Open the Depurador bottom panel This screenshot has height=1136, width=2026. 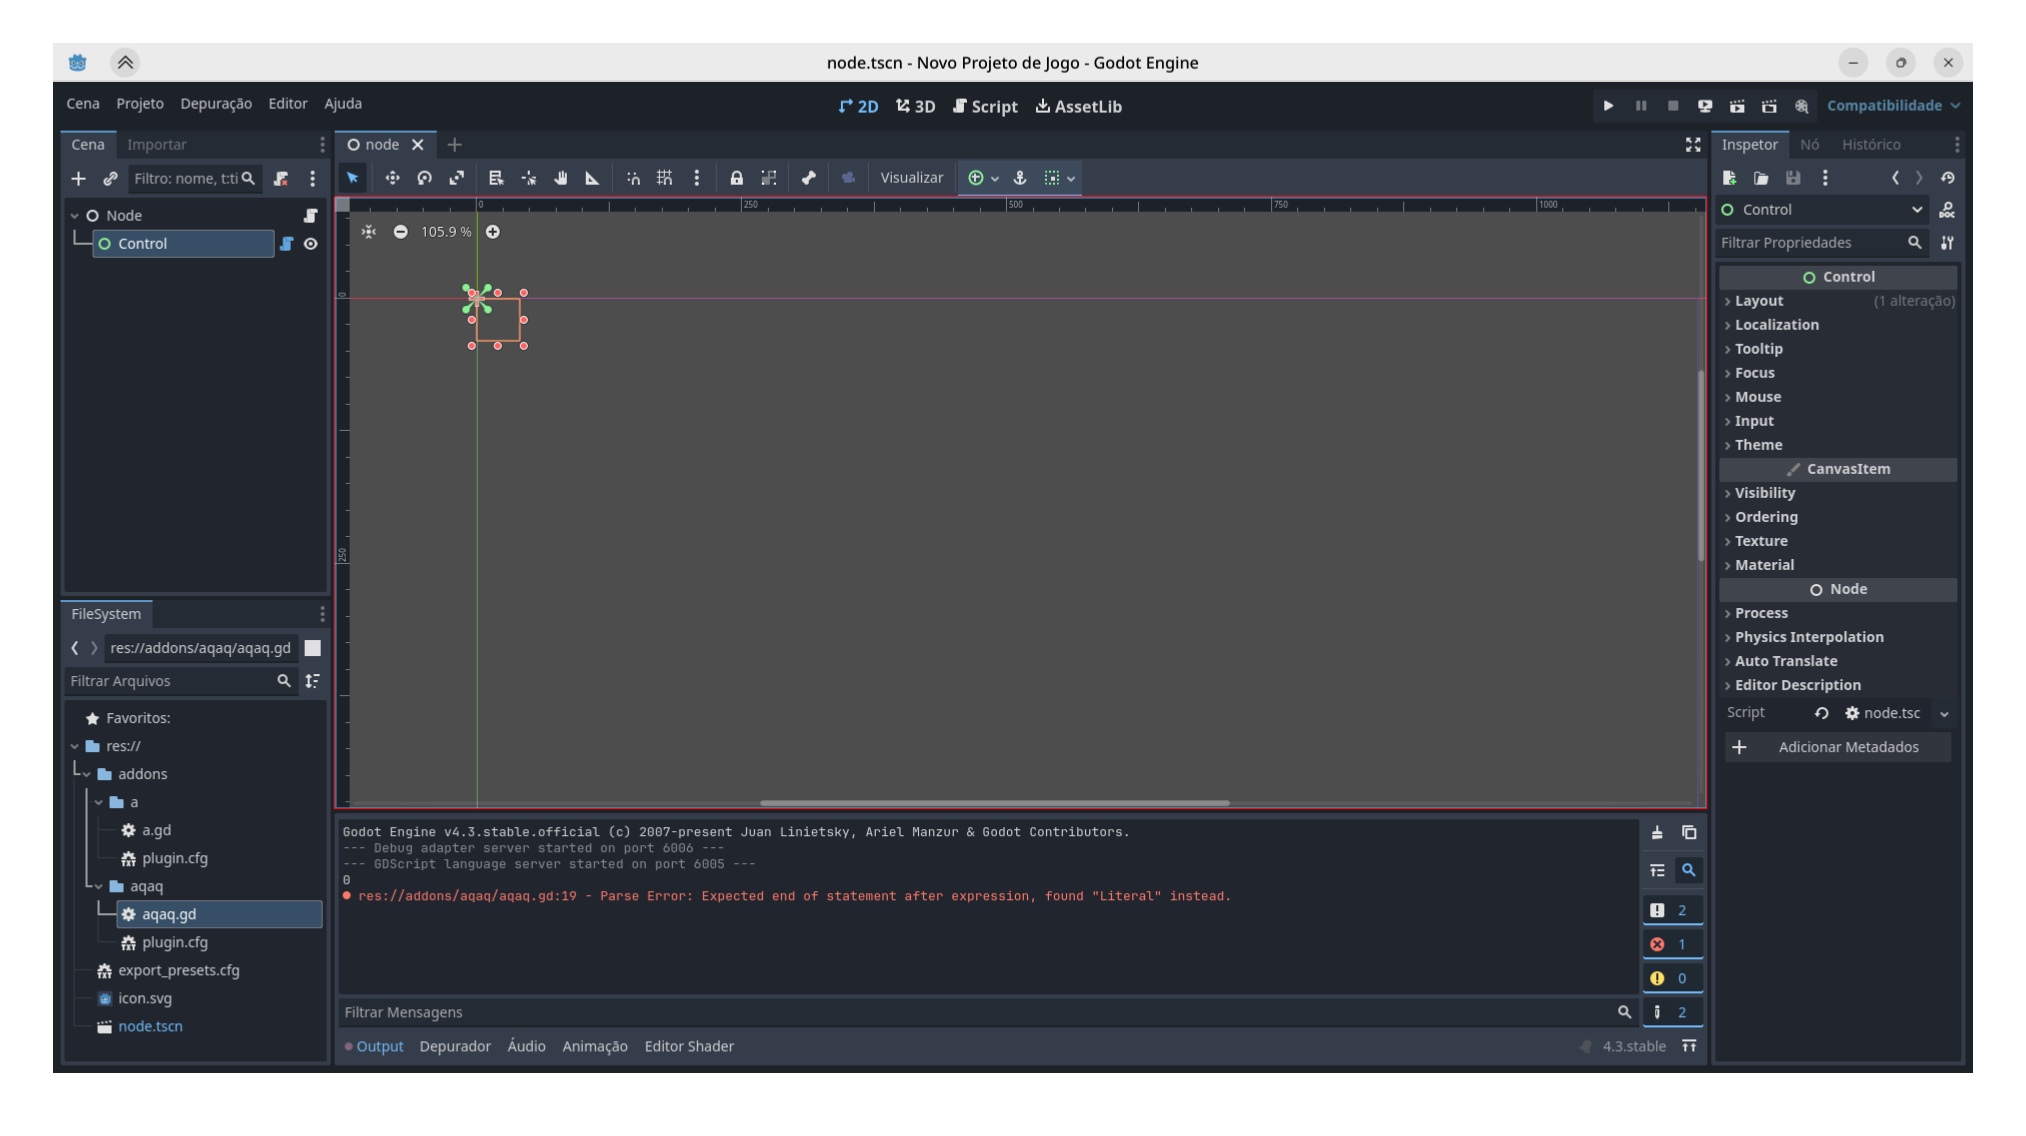coord(455,1047)
